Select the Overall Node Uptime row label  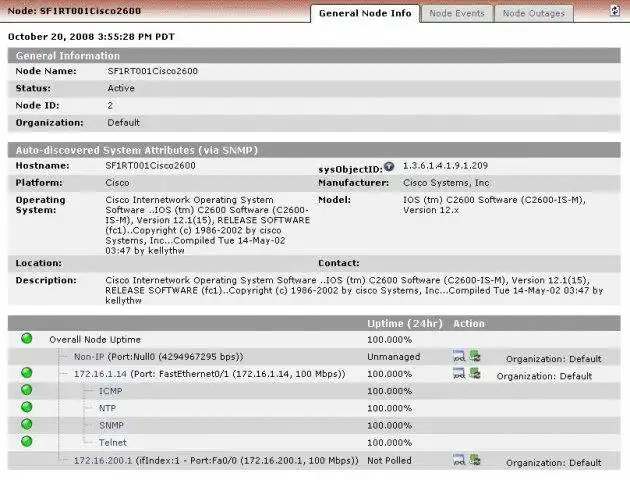[x=95, y=340]
